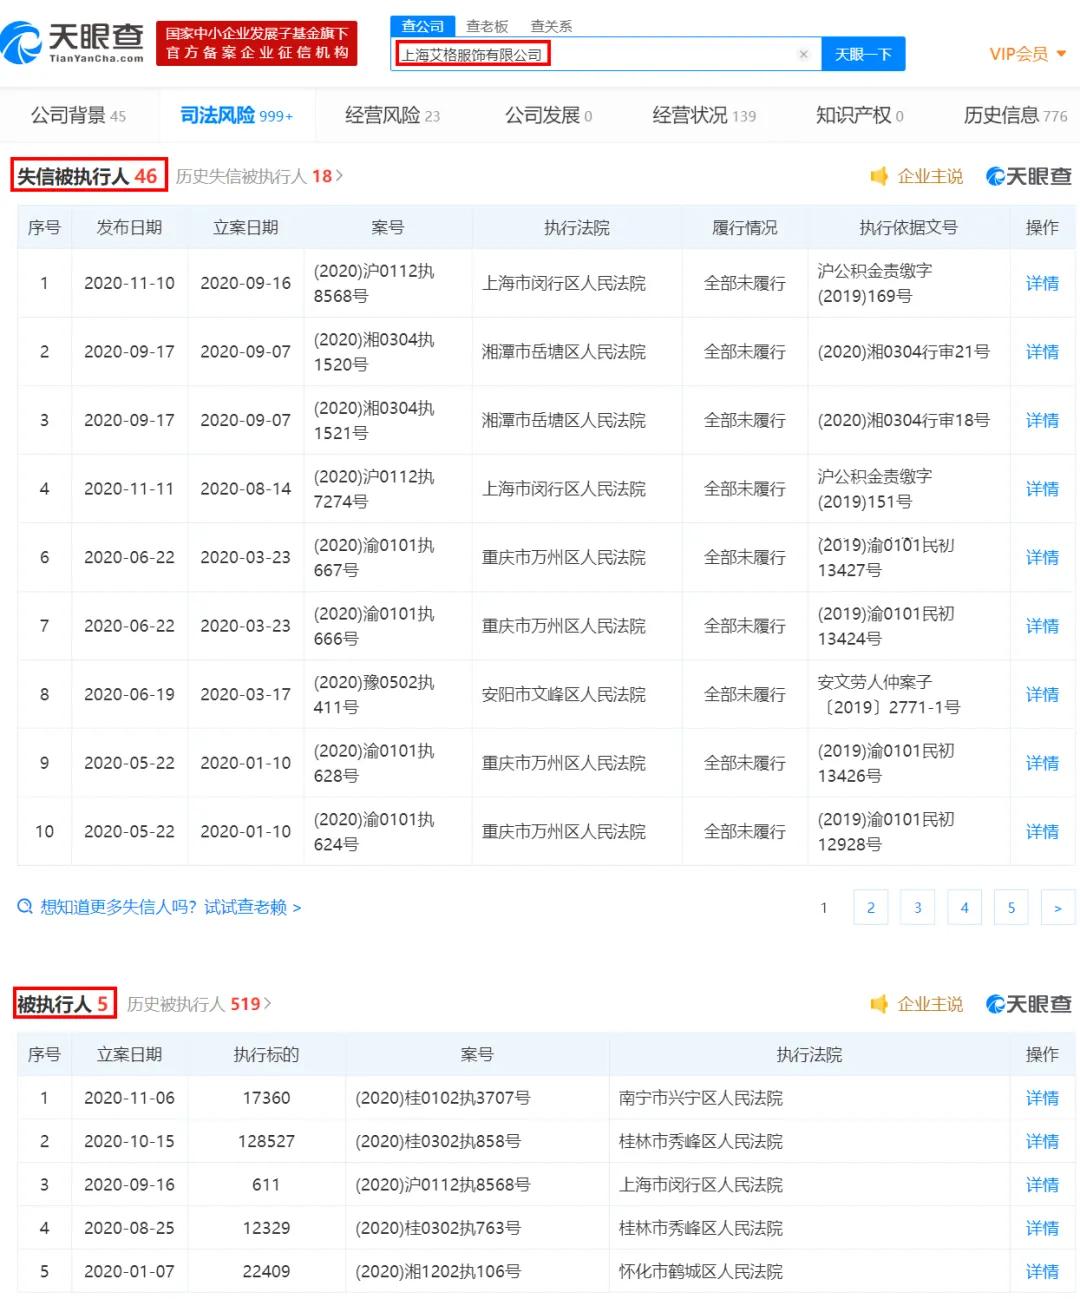Click the 天眼一下 search button

pyautogui.click(x=863, y=54)
